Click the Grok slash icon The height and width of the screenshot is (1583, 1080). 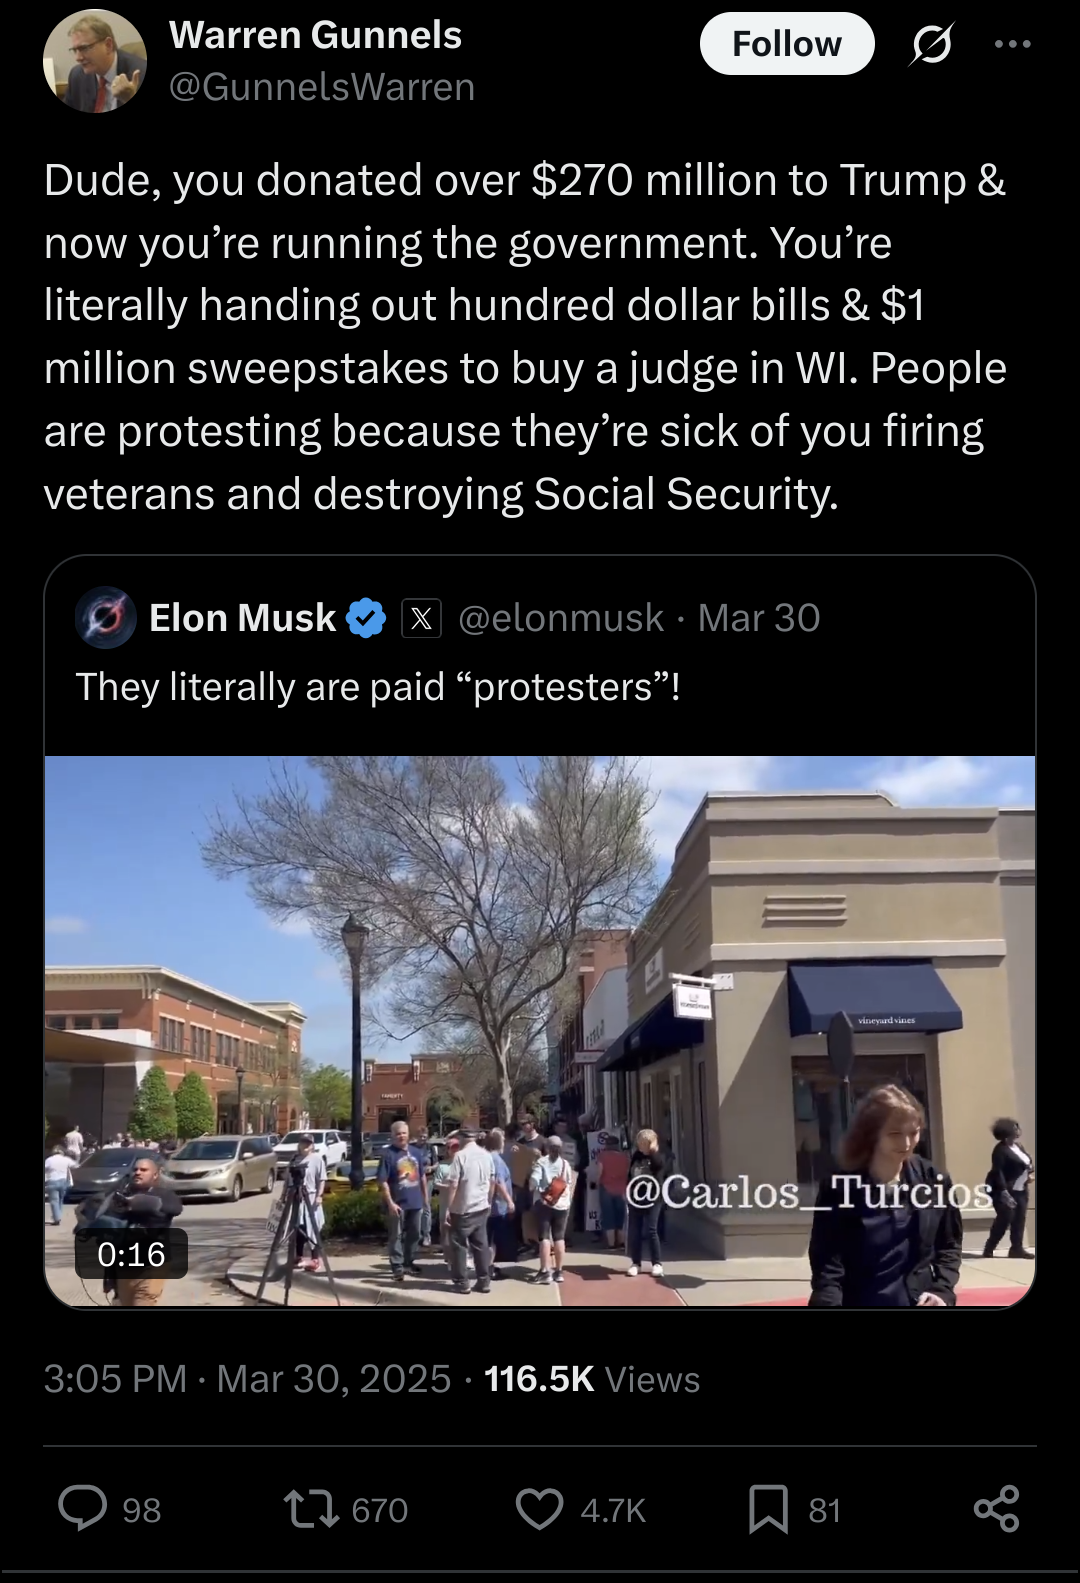click(x=932, y=45)
